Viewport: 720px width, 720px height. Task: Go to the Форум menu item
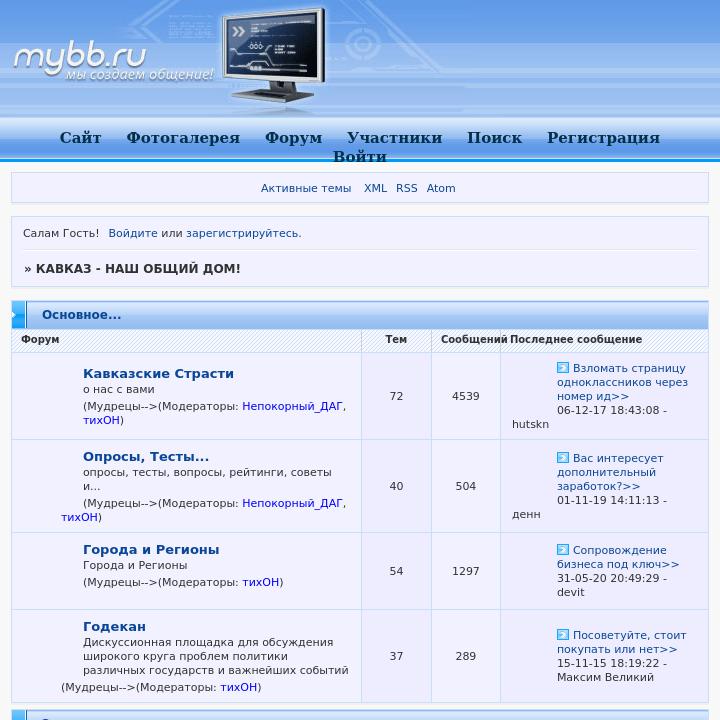tap(293, 138)
